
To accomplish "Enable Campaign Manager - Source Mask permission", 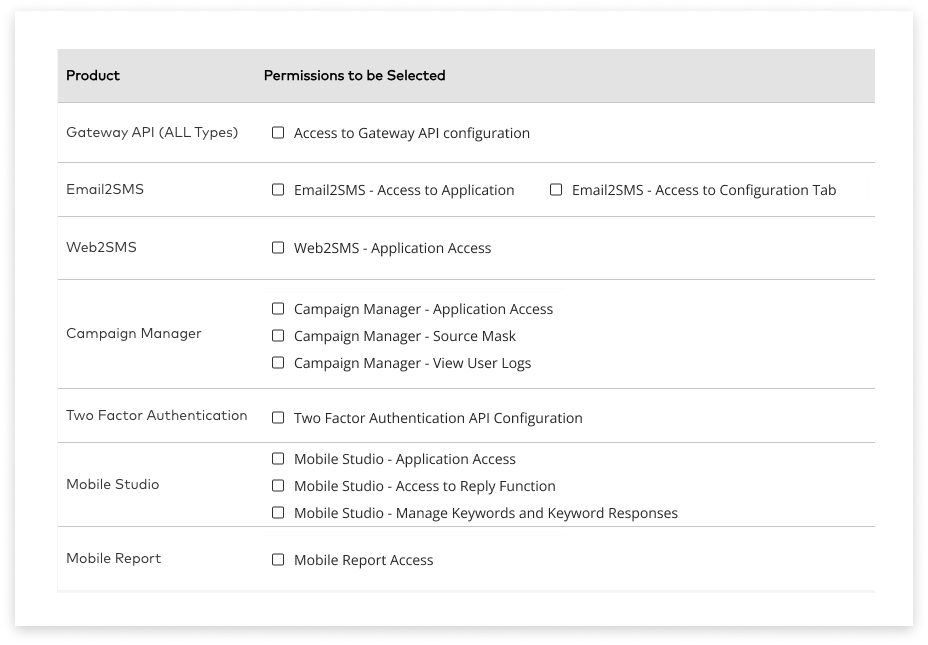I will tap(278, 336).
